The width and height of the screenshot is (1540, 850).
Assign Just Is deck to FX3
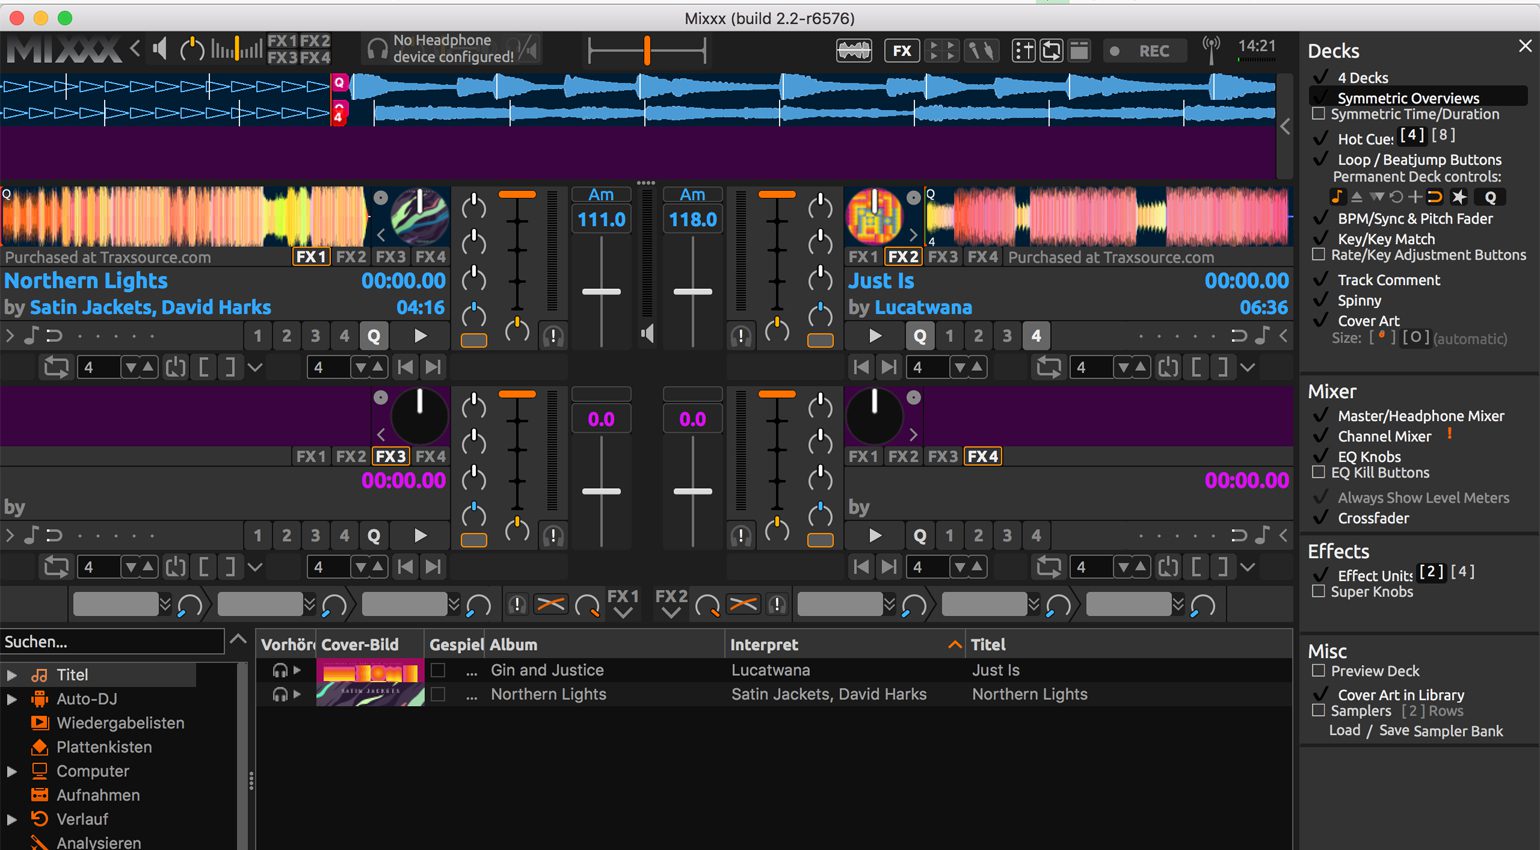pyautogui.click(x=942, y=256)
